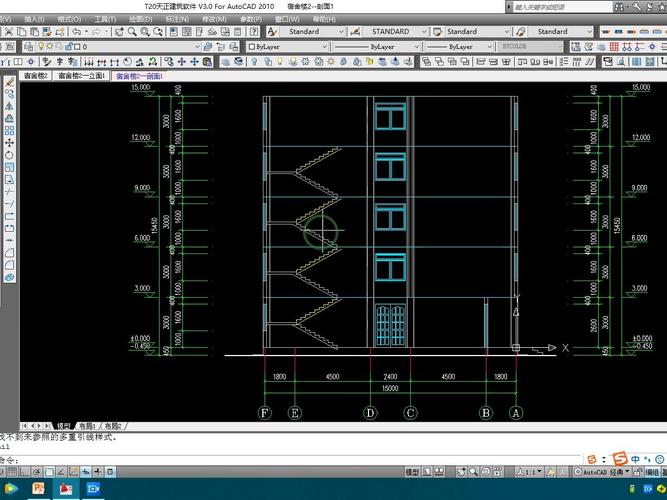
Task: Open the multileader style Standard dropdown
Action: (x=560, y=32)
